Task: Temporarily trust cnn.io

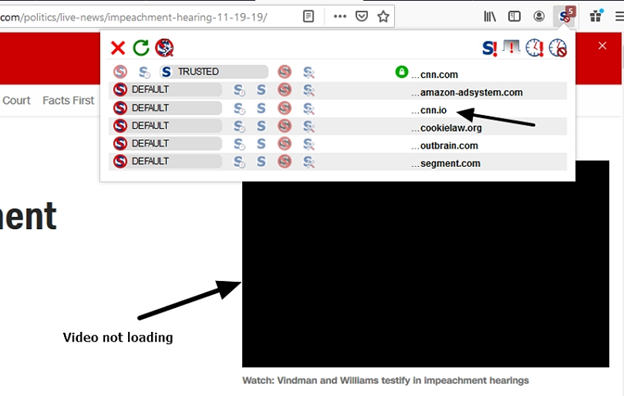Action: pos(239,109)
